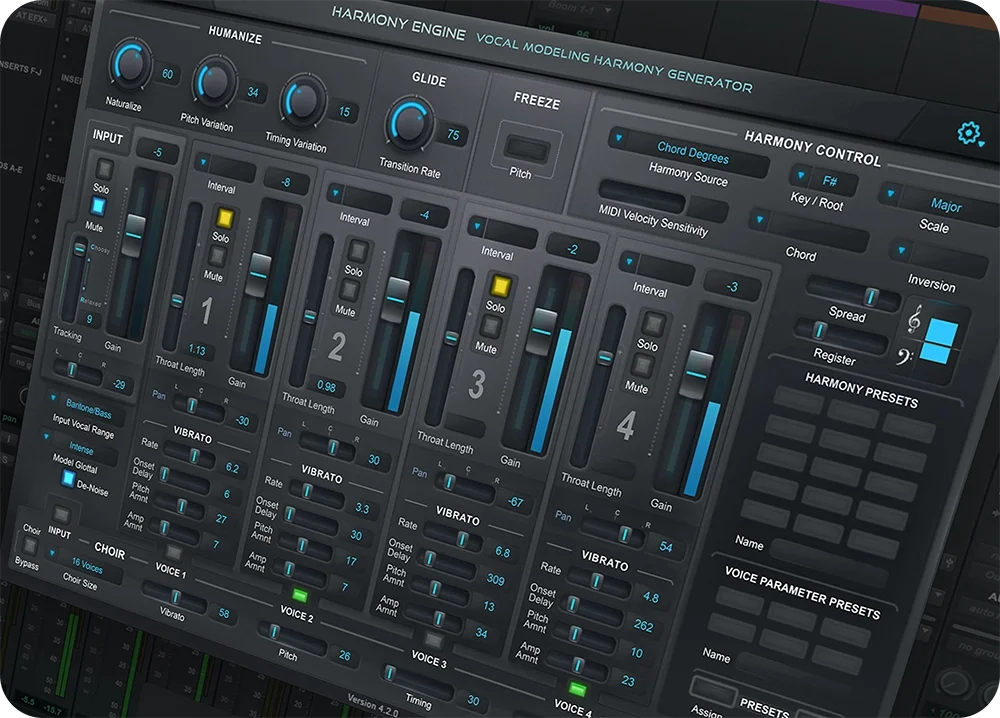
Task: Toggle Mute on voice 2
Action: pos(349,290)
